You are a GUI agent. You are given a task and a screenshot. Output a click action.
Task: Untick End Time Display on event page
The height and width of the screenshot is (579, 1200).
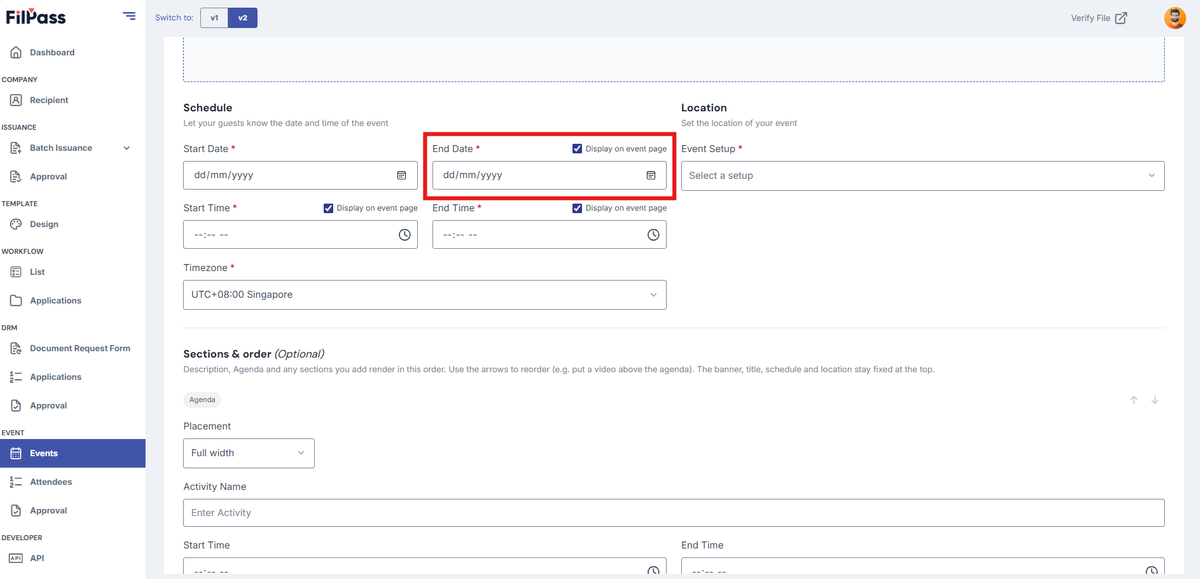(x=577, y=208)
